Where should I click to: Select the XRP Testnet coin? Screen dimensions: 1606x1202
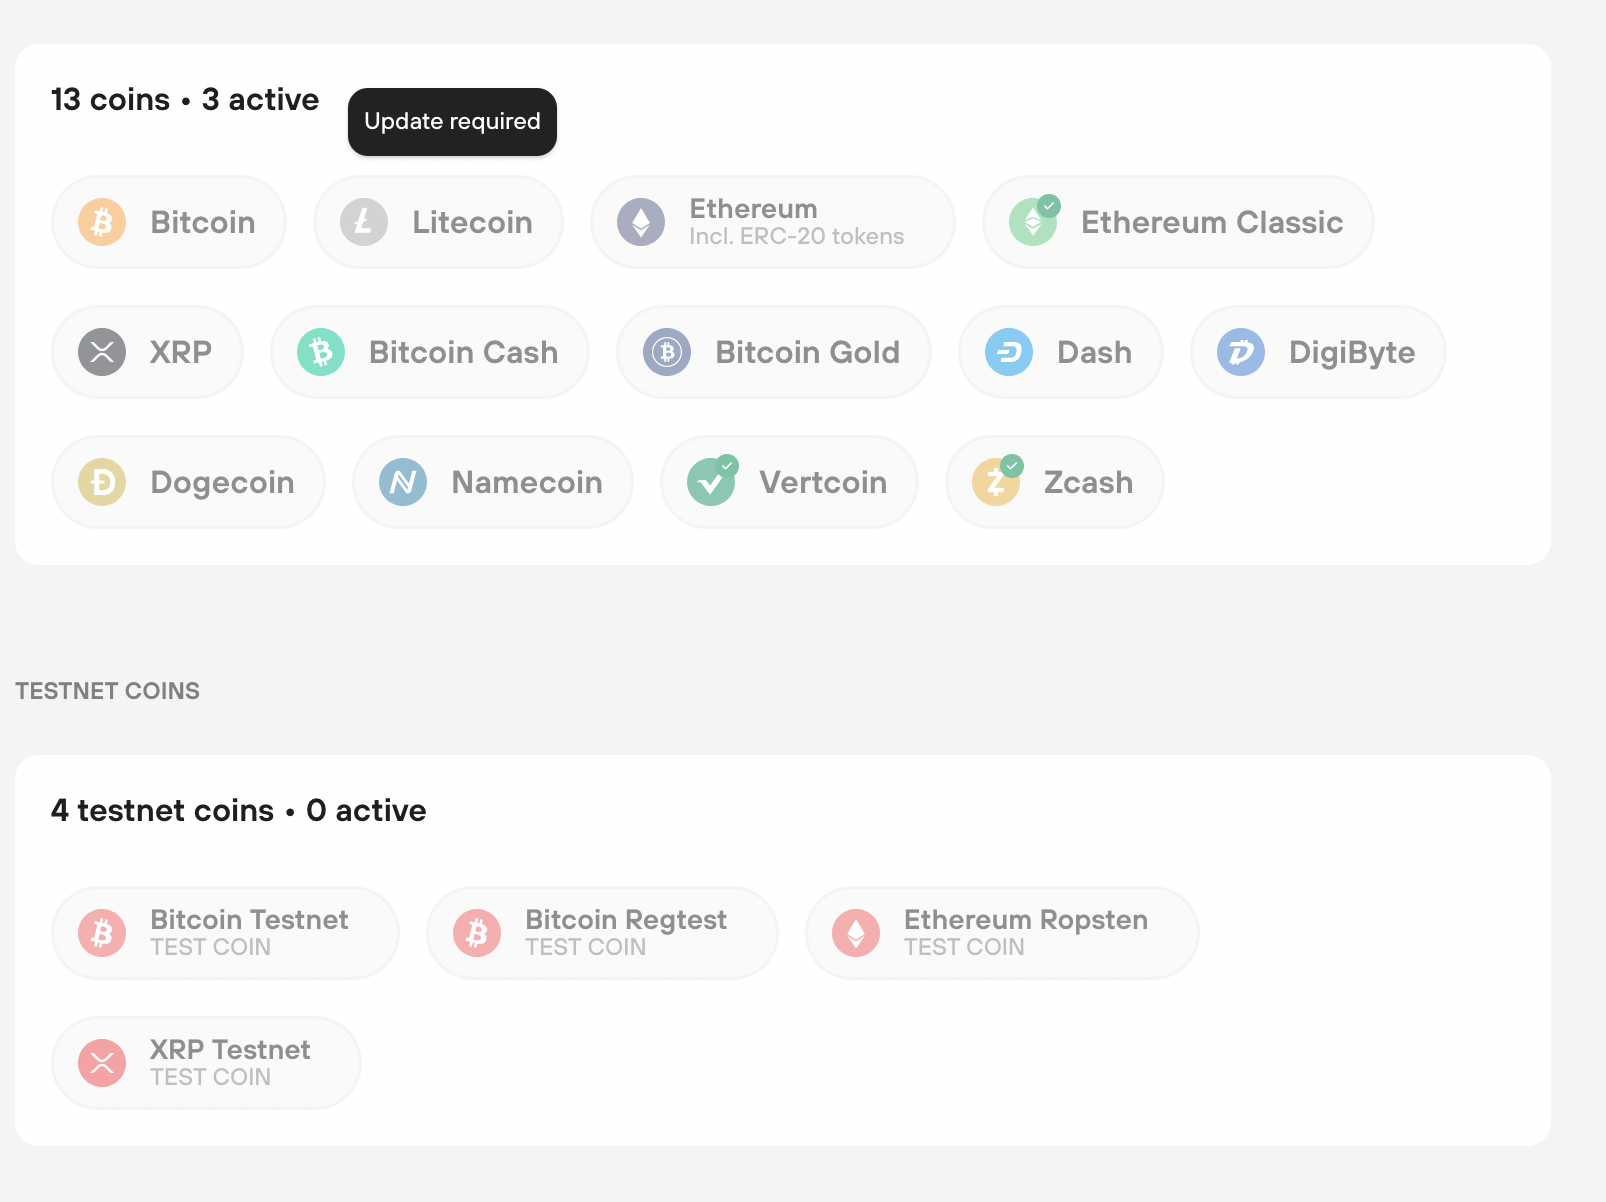[x=205, y=1062]
